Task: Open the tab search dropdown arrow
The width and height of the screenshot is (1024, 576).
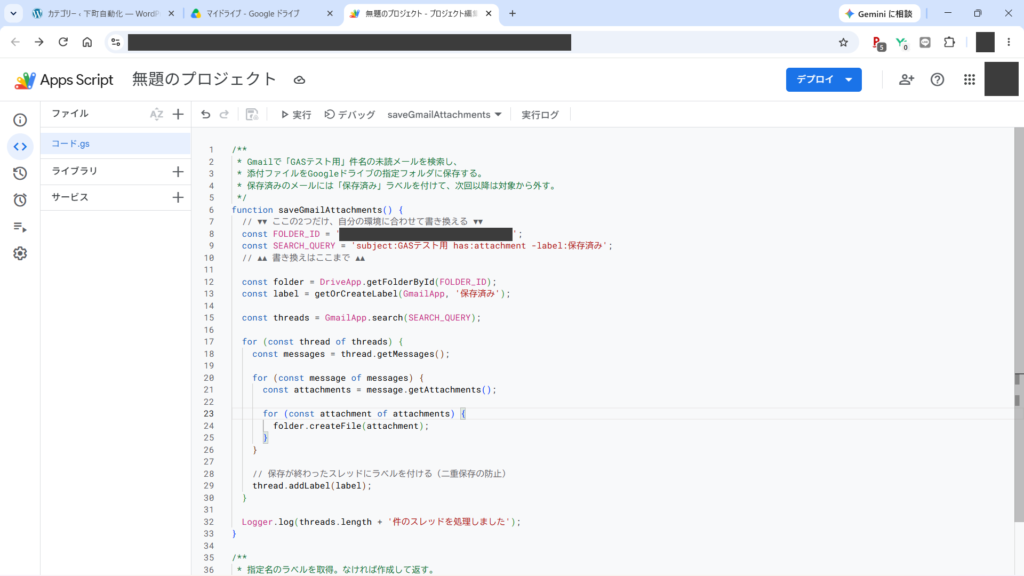Action: [x=13, y=13]
